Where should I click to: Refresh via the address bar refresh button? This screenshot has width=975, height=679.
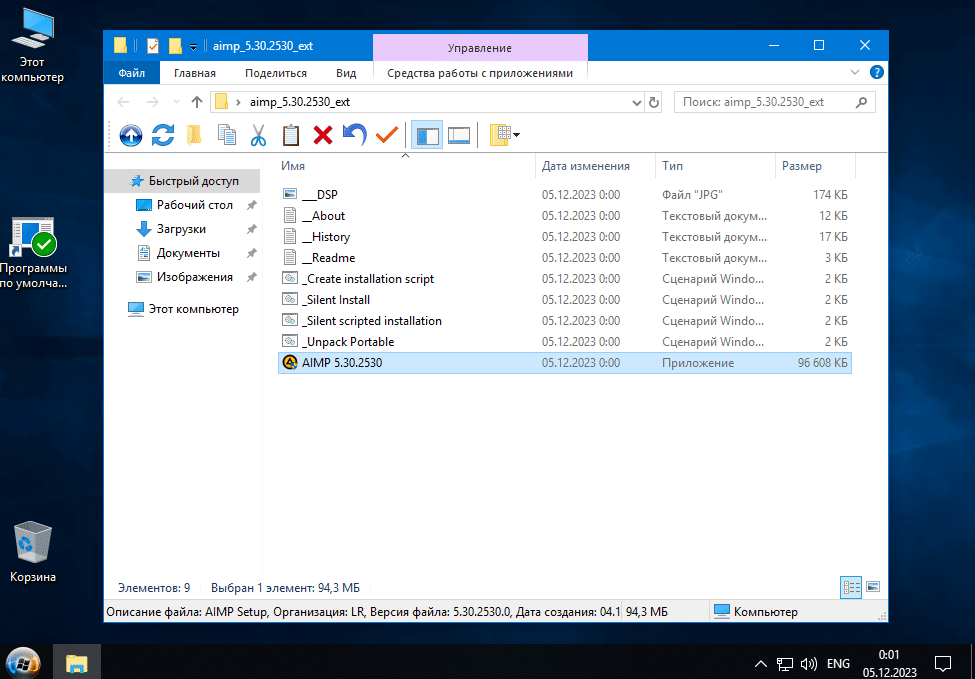pyautogui.click(x=654, y=102)
